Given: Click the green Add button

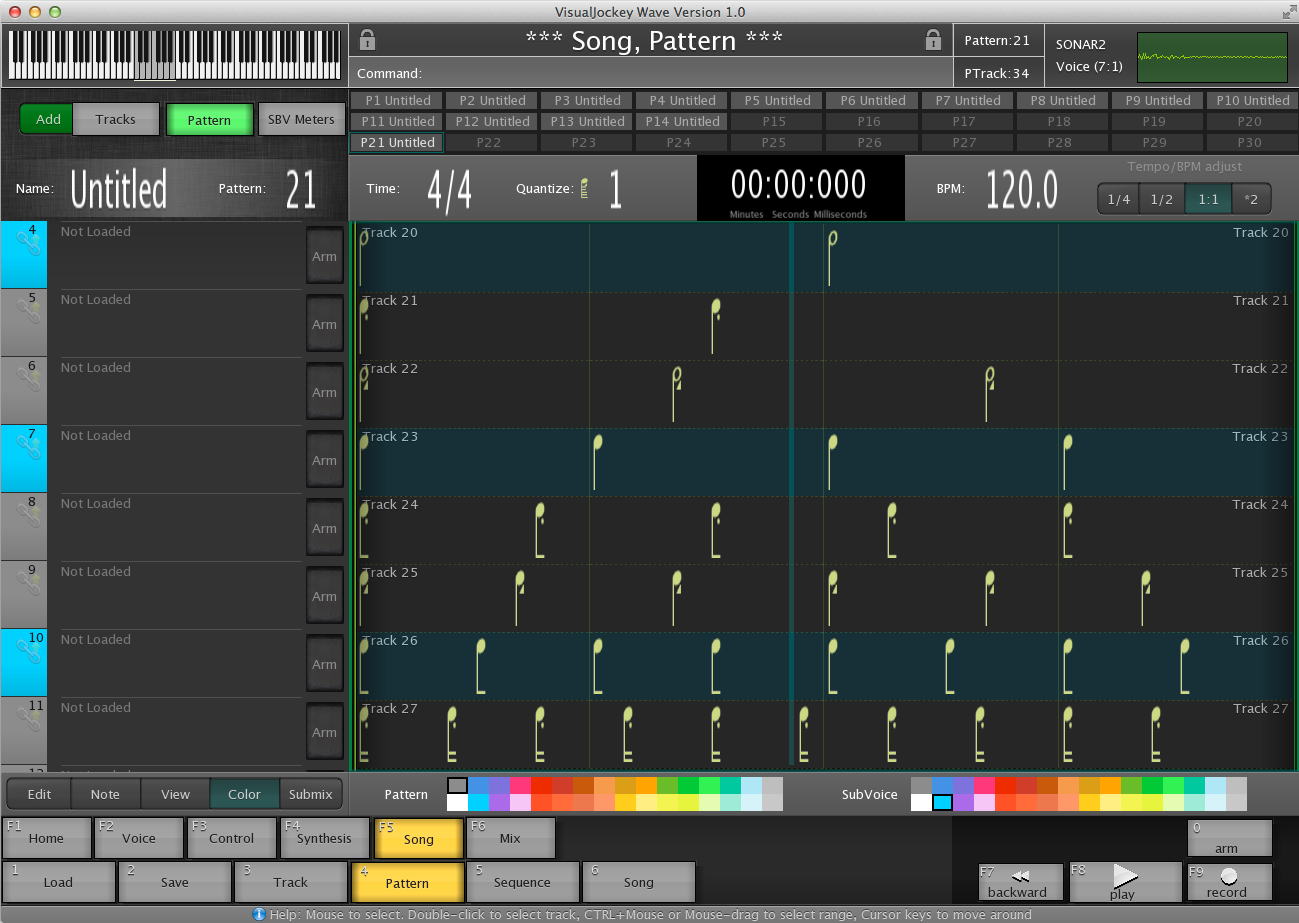Looking at the screenshot, I should (x=48, y=119).
